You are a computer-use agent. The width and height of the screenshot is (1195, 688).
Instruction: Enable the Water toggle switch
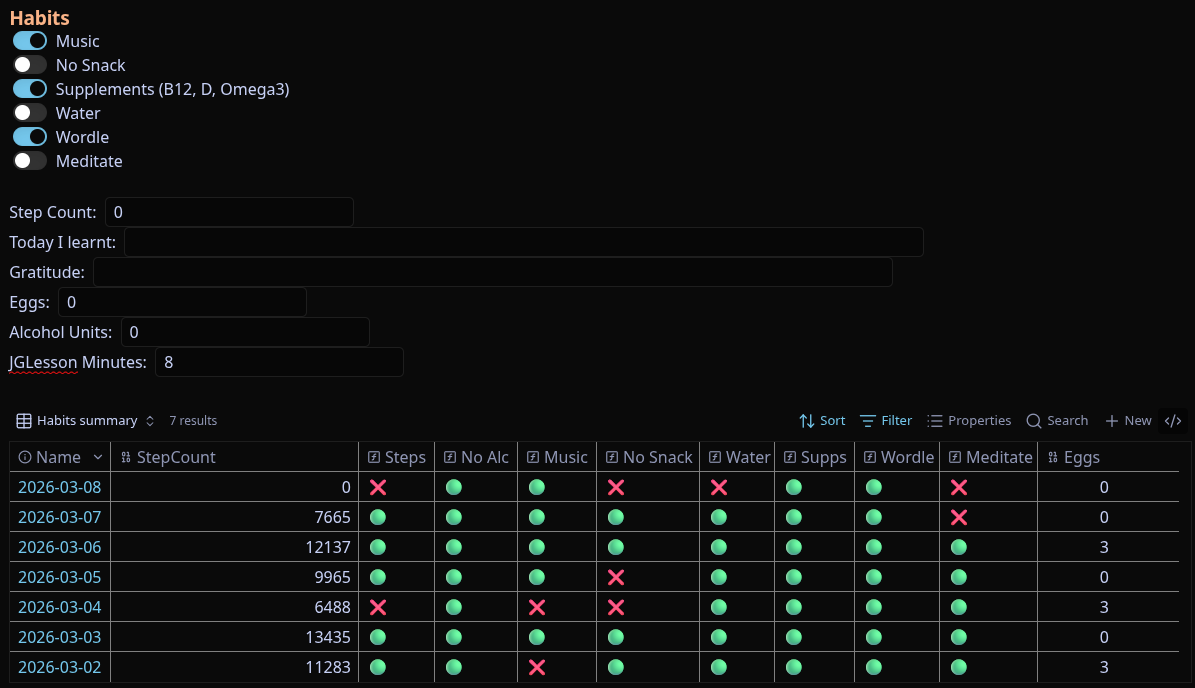30,113
